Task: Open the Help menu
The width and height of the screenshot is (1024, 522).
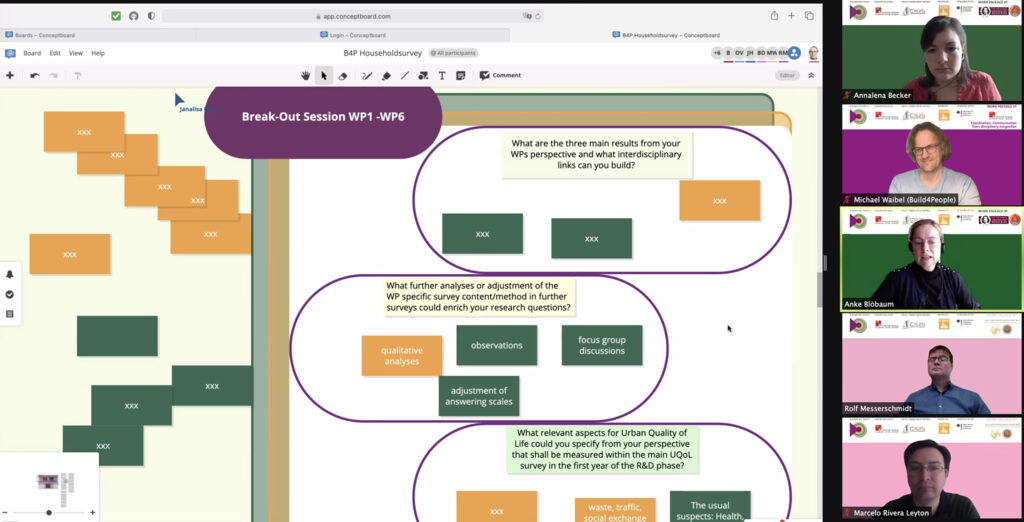Action: 98,54
